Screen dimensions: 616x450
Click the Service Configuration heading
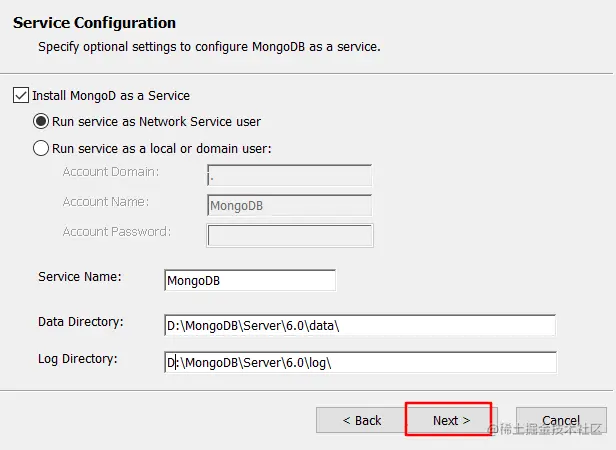click(94, 23)
